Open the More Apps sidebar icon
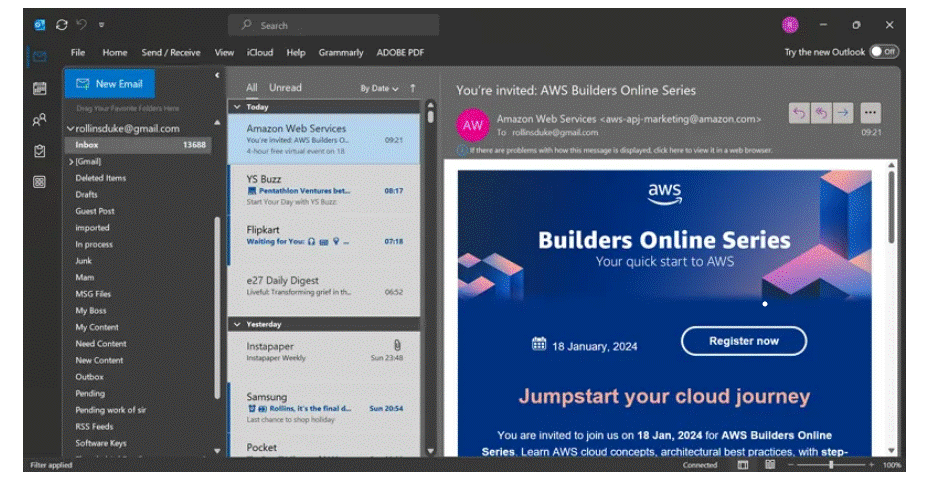This screenshot has height=482, width=927. 40,182
